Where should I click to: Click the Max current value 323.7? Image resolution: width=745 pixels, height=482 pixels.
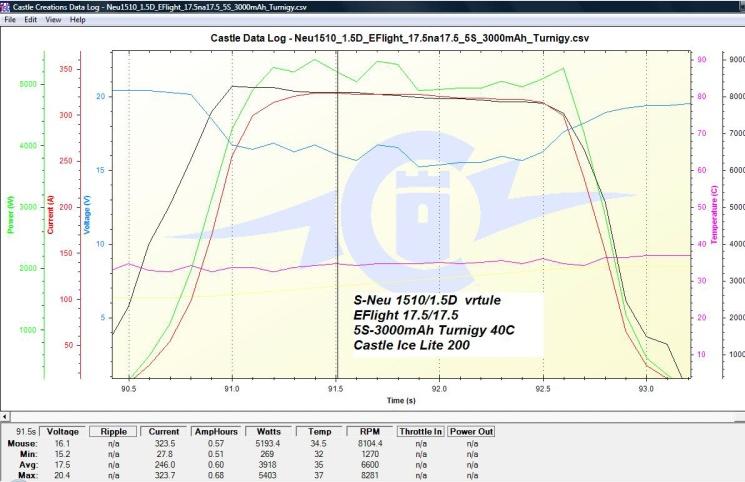pyautogui.click(x=165, y=475)
